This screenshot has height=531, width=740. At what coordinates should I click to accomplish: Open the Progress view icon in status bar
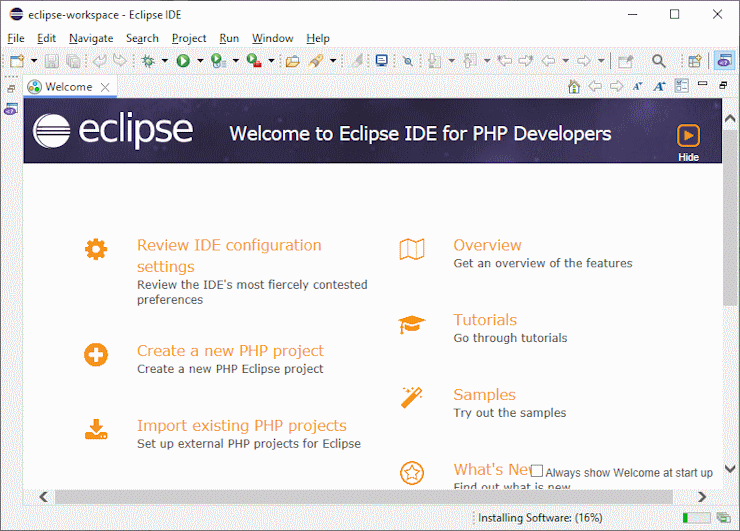click(x=723, y=518)
